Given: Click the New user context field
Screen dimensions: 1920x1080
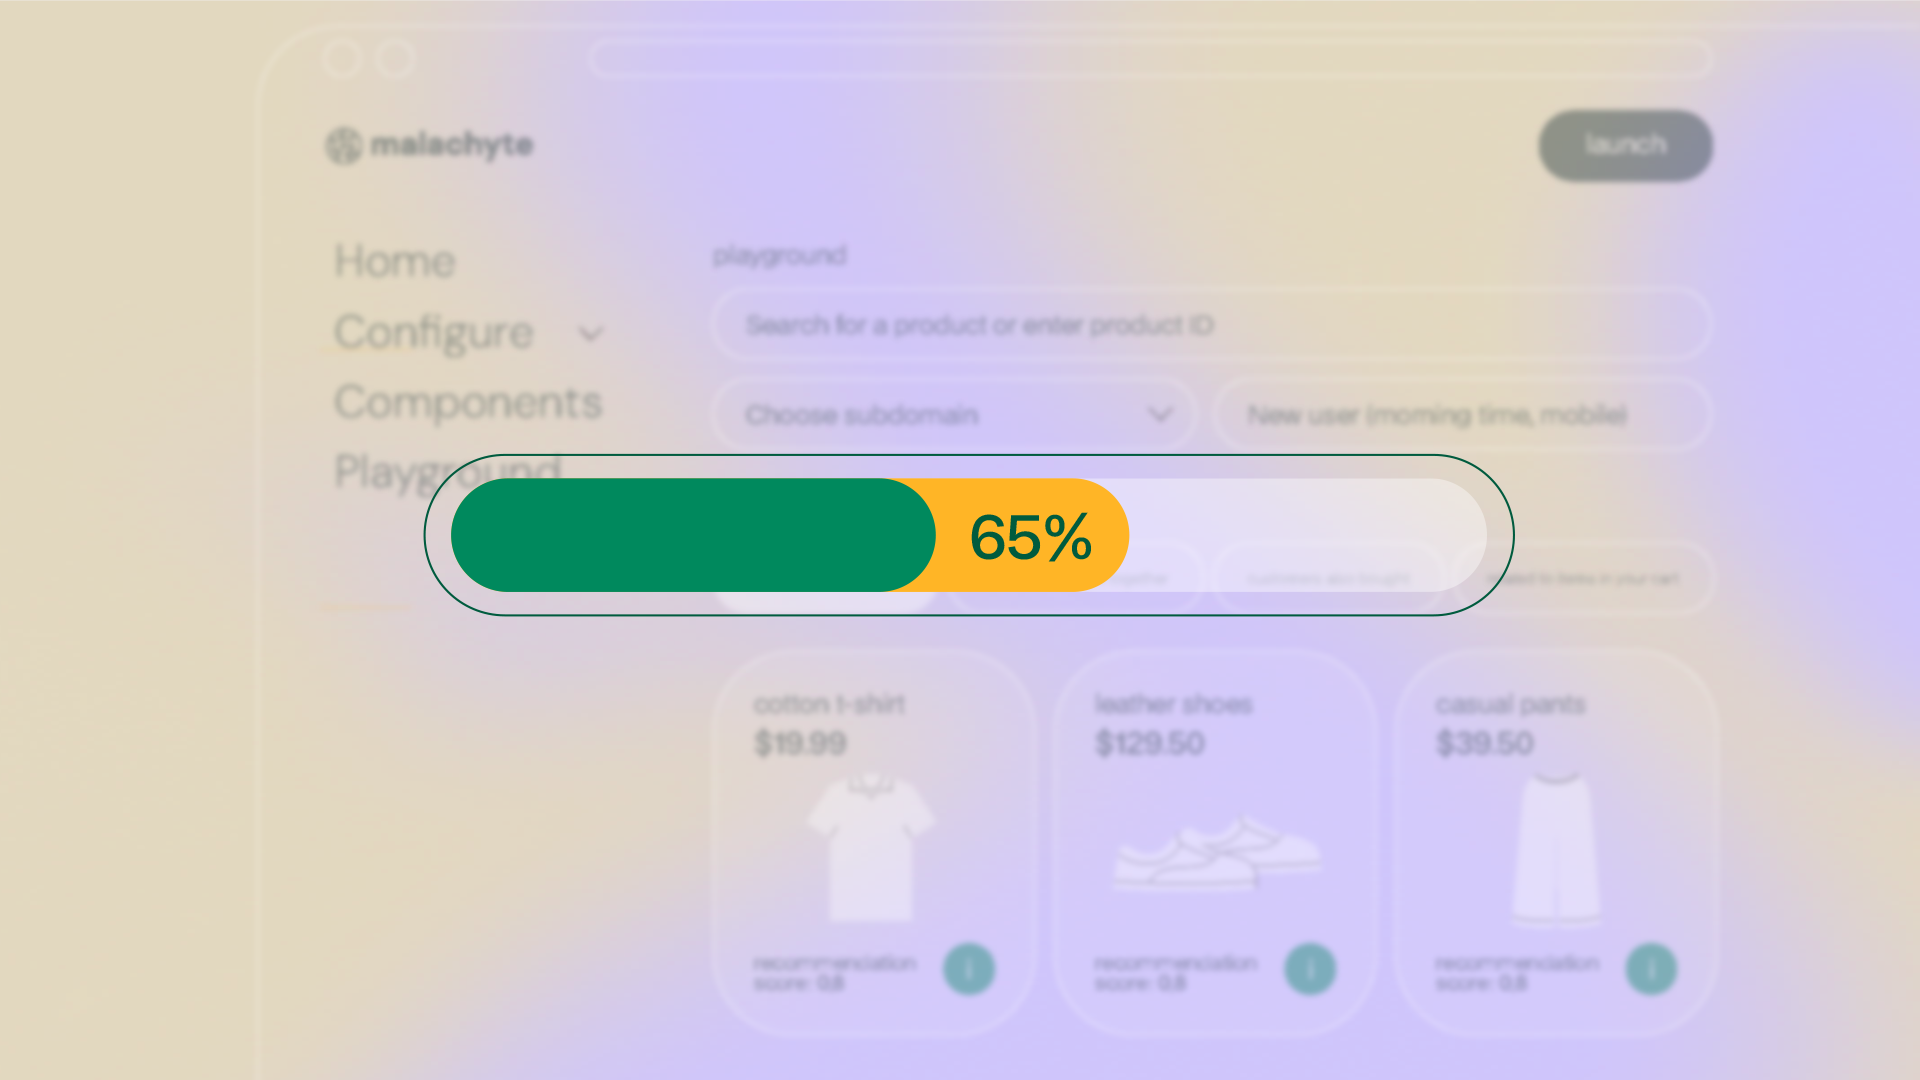Looking at the screenshot, I should tap(1460, 415).
